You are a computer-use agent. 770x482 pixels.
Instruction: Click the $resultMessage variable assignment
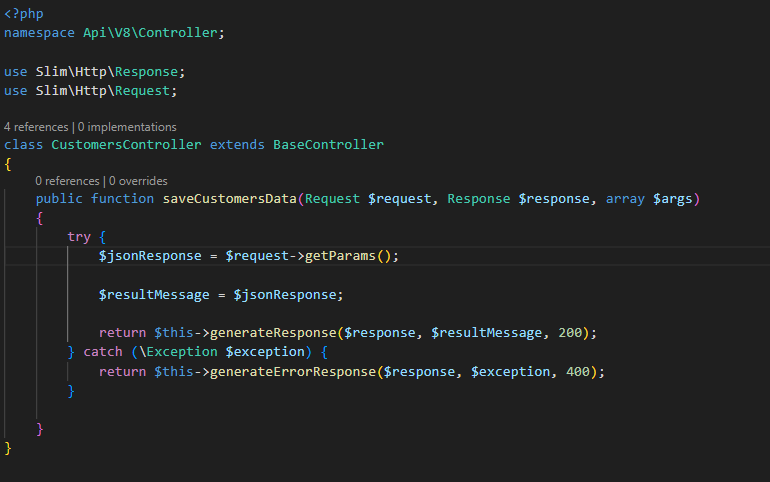(x=154, y=295)
